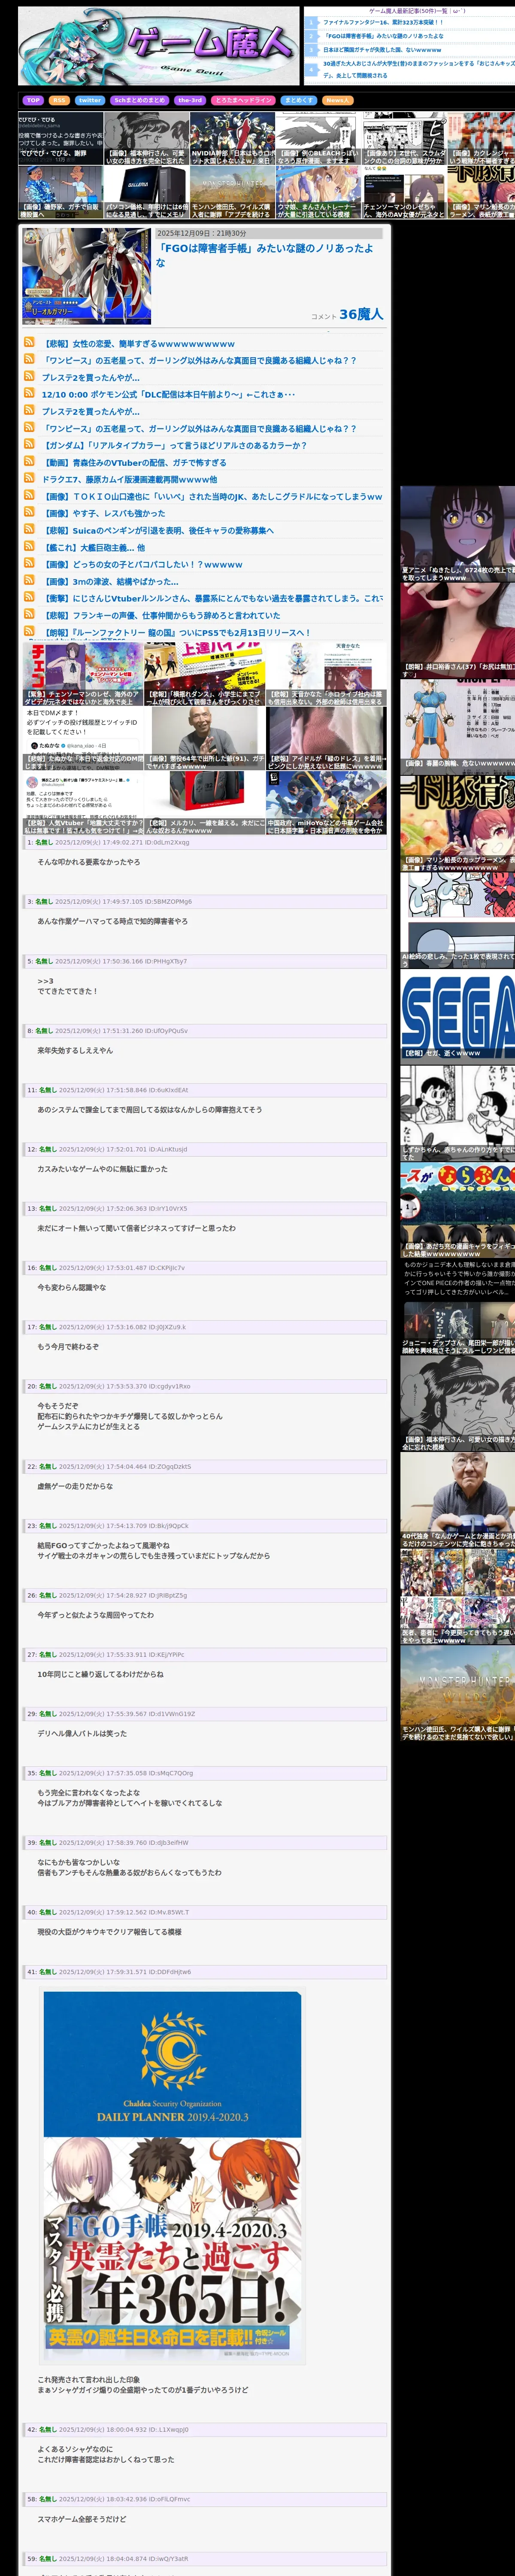Click RSS icon beside Suicaのペンギン headline
Screen dimensions: 515x2576
click(x=30, y=529)
